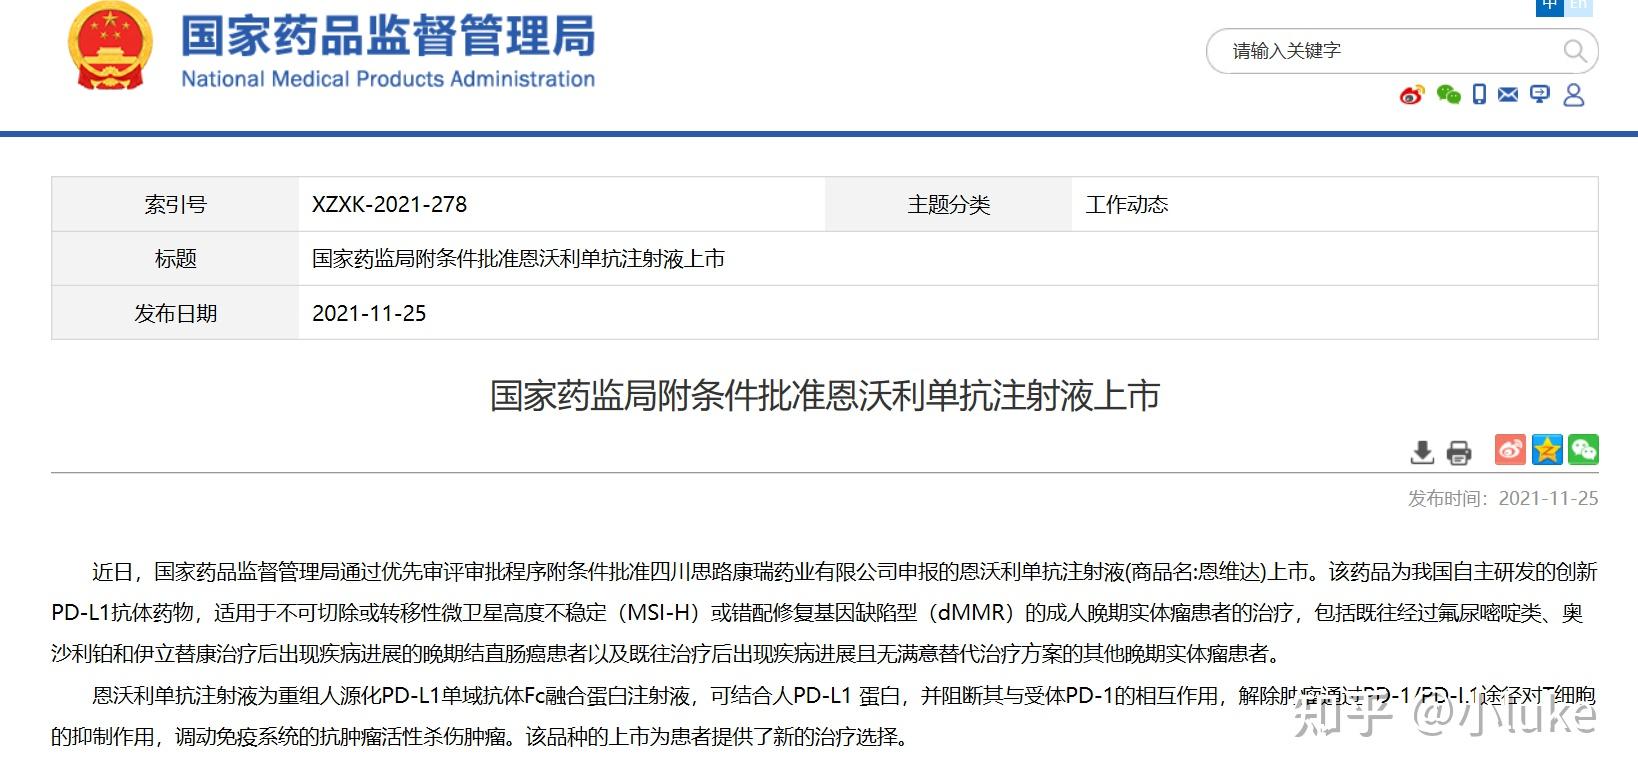
Task: Click the first article paragraph starting 近日
Action: pos(825,613)
